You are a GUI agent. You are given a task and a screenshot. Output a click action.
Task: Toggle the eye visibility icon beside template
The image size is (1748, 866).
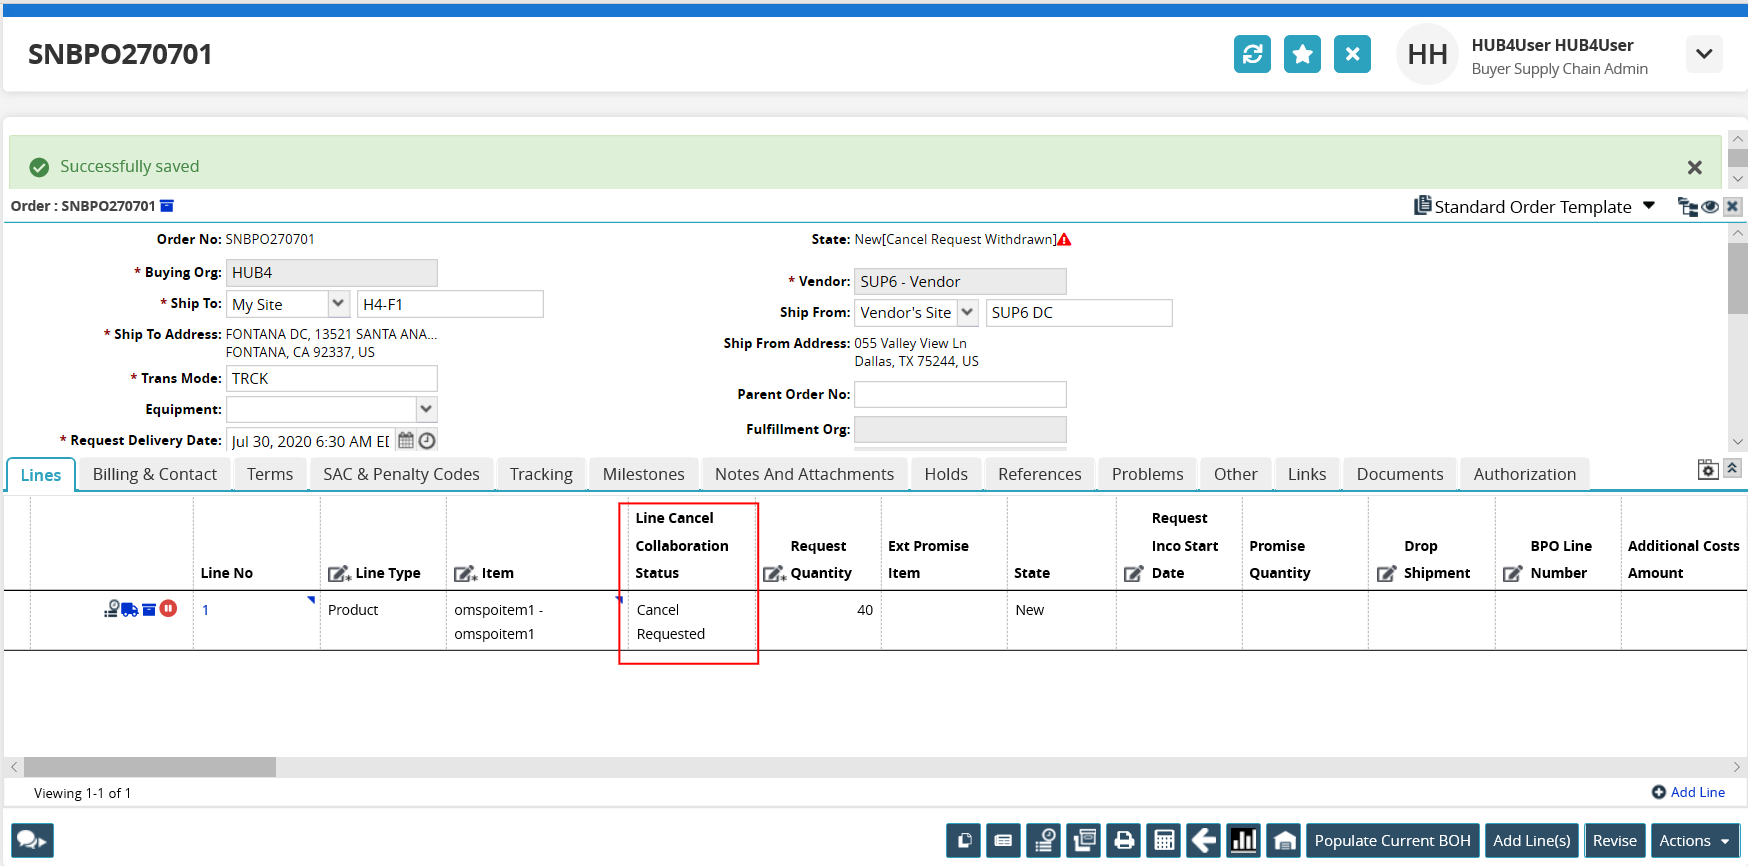click(x=1710, y=207)
